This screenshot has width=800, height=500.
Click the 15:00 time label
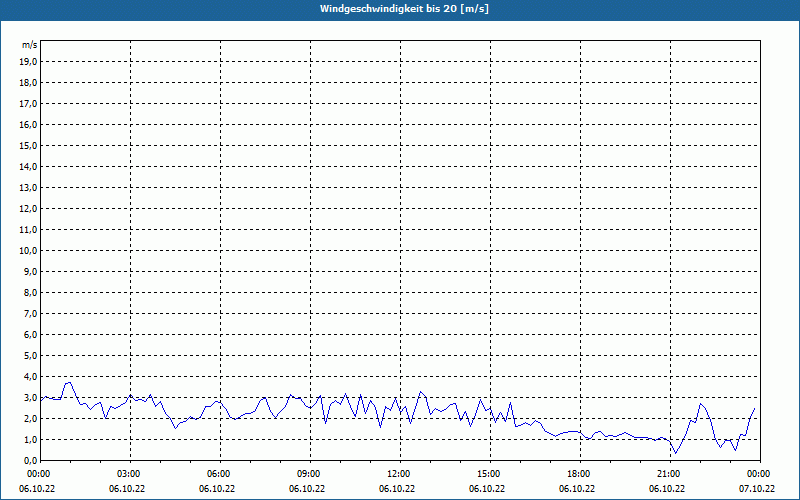pyautogui.click(x=489, y=474)
